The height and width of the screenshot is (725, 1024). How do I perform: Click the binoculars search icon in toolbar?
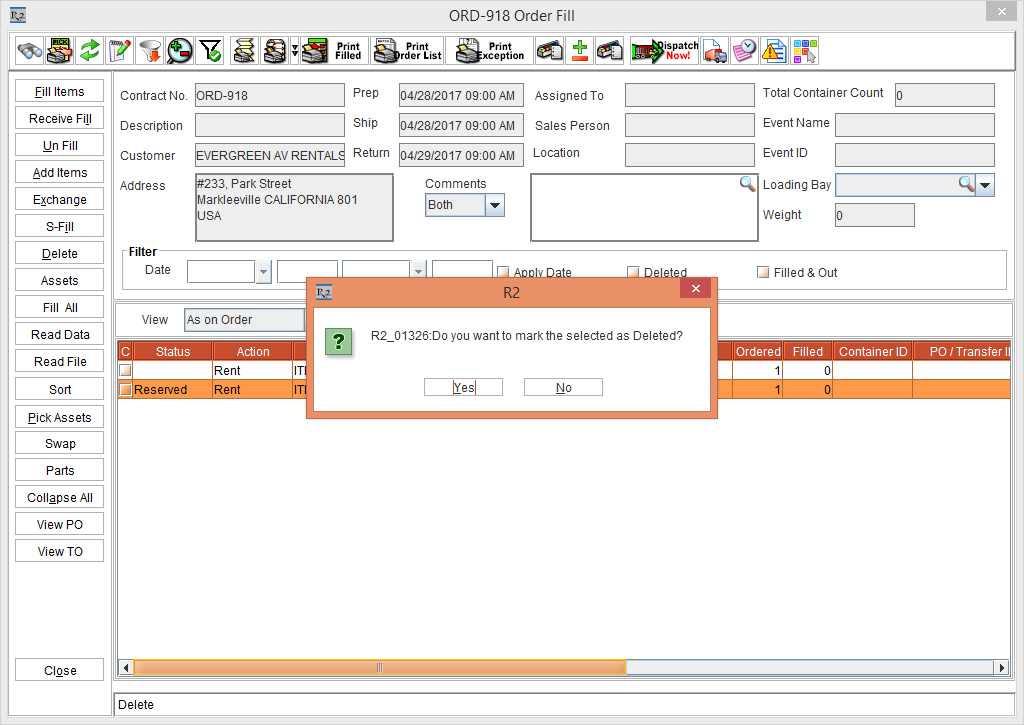tap(30, 50)
